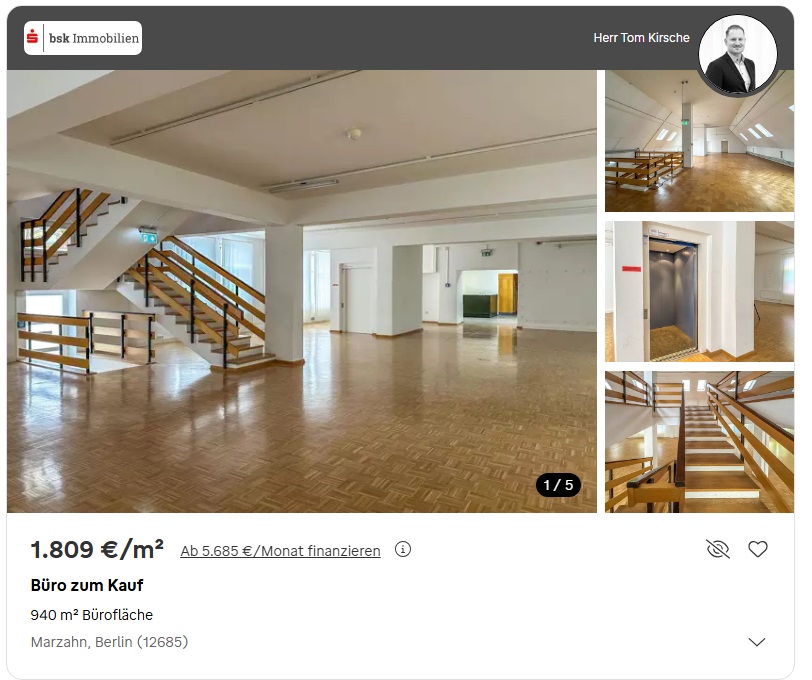Viewport: 812px width, 680px height.
Task: Click the '940 m² Bürofläche' text
Action: [x=92, y=615]
